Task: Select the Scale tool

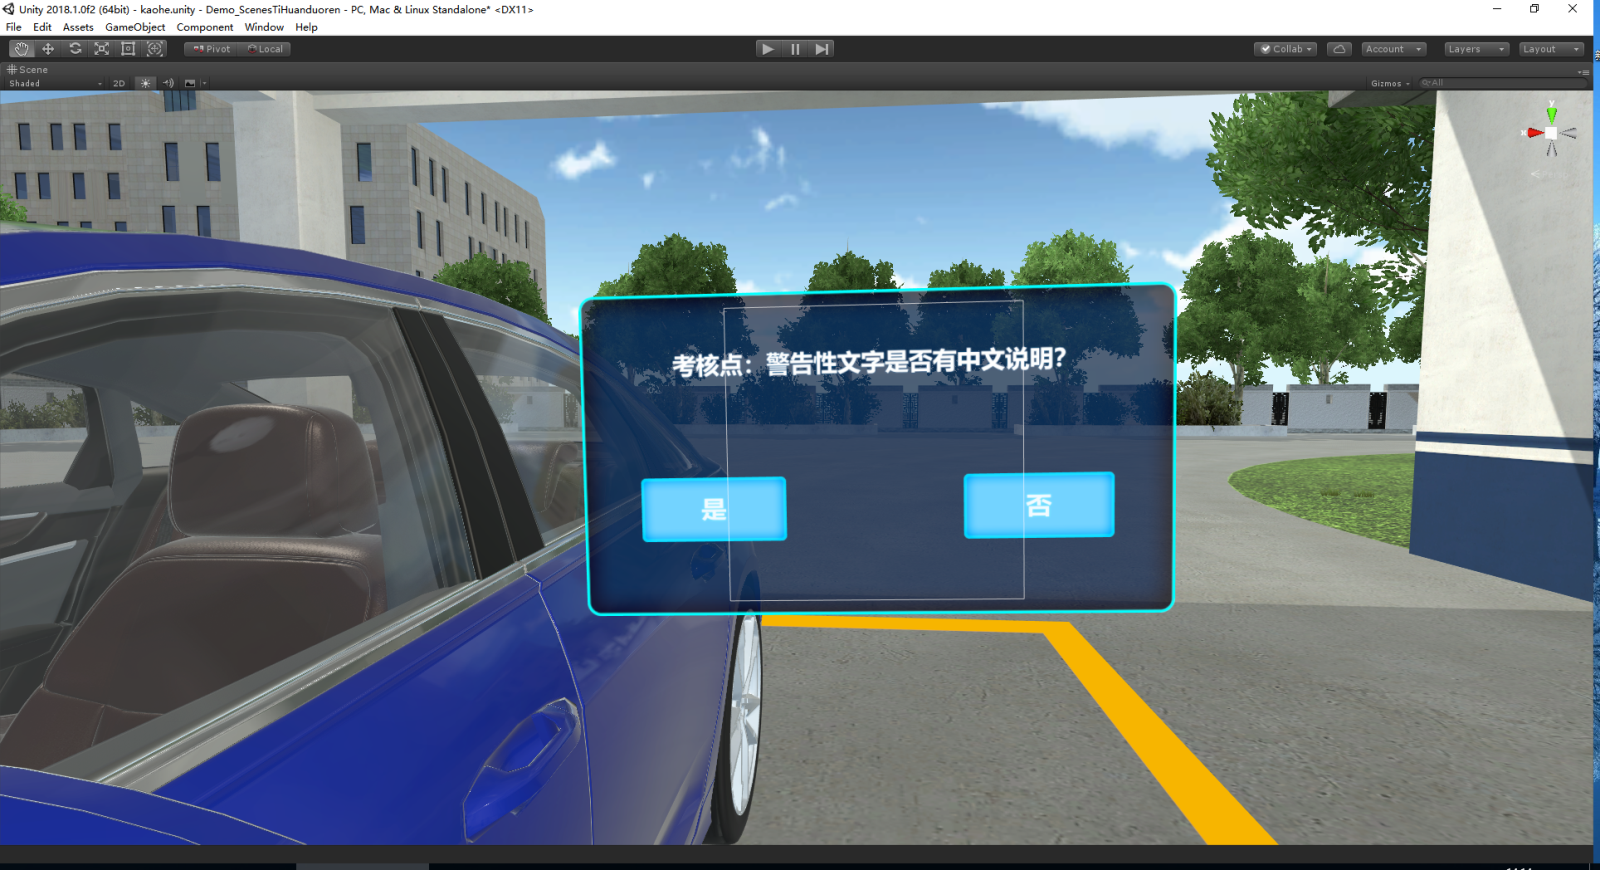Action: point(101,49)
